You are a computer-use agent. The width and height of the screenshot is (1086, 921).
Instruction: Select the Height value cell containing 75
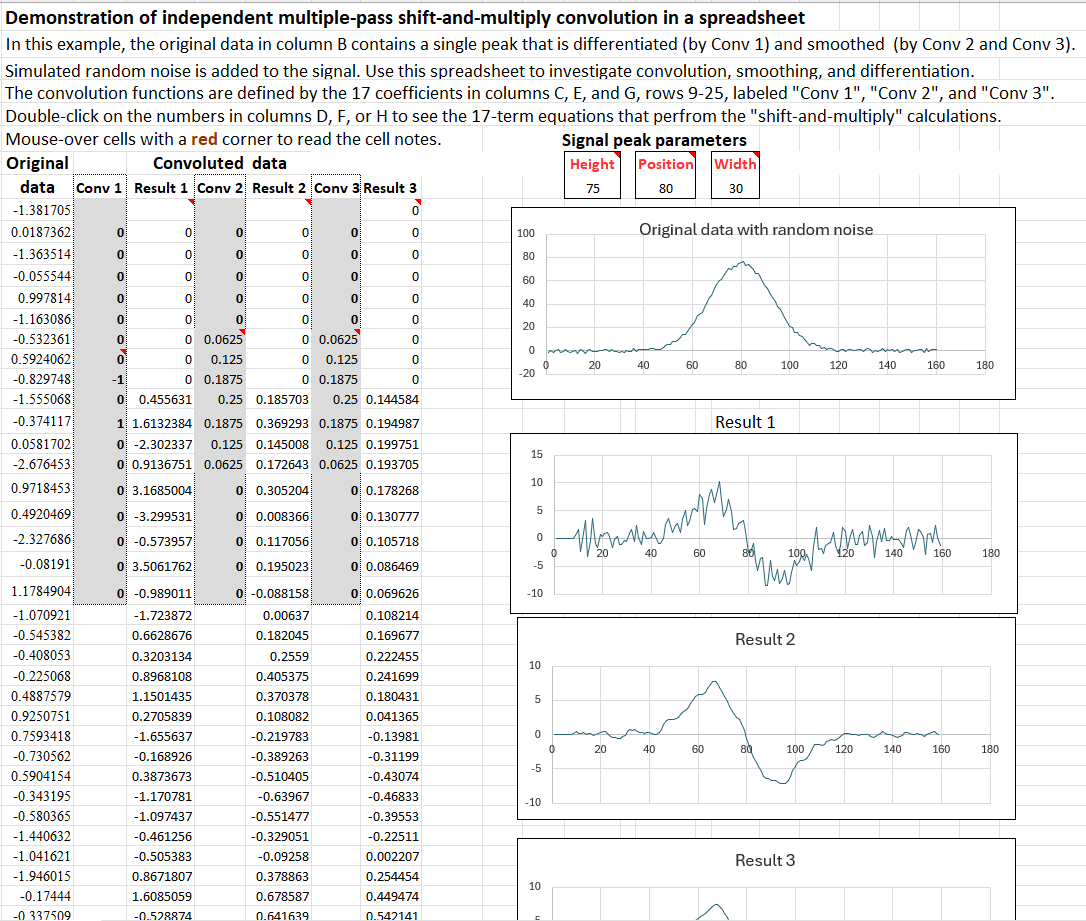(x=592, y=187)
